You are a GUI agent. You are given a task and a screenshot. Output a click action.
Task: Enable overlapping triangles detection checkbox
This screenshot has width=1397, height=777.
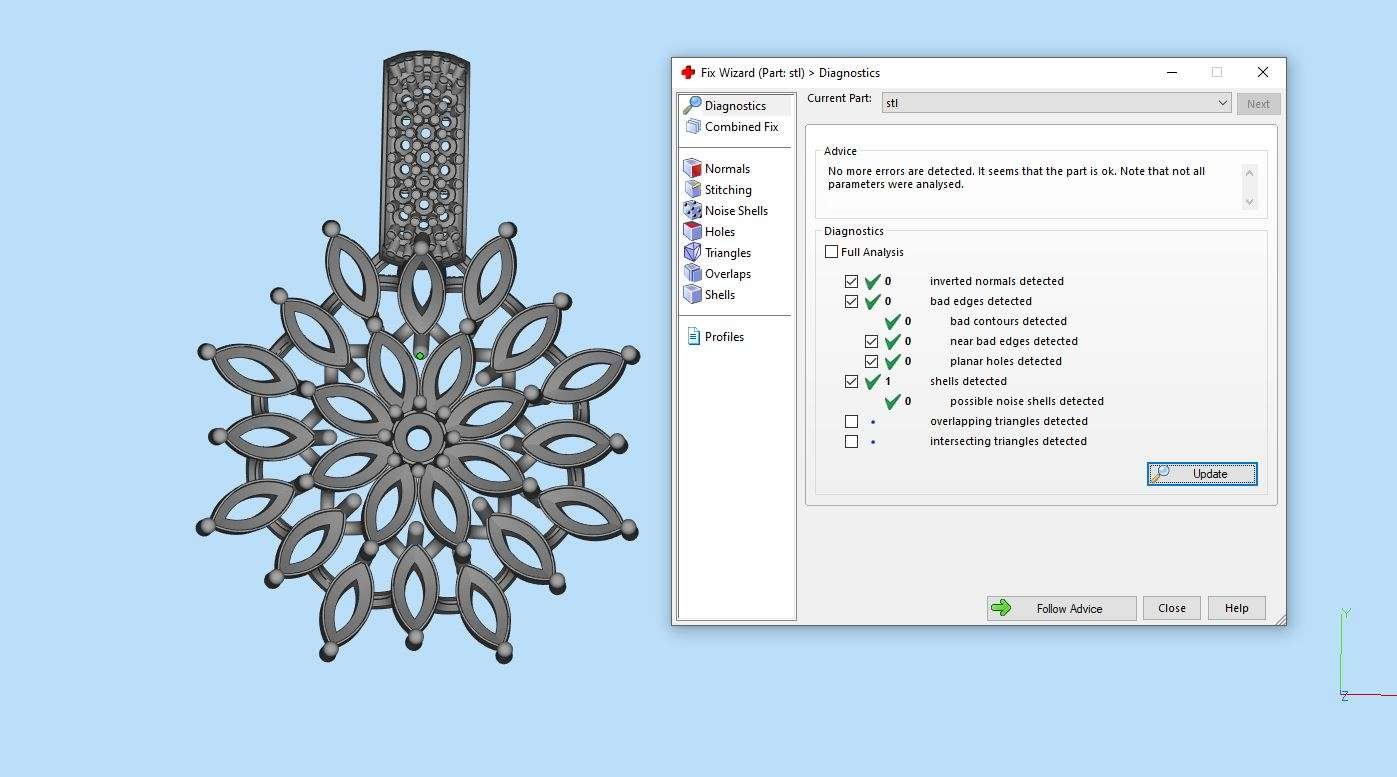[x=851, y=422]
